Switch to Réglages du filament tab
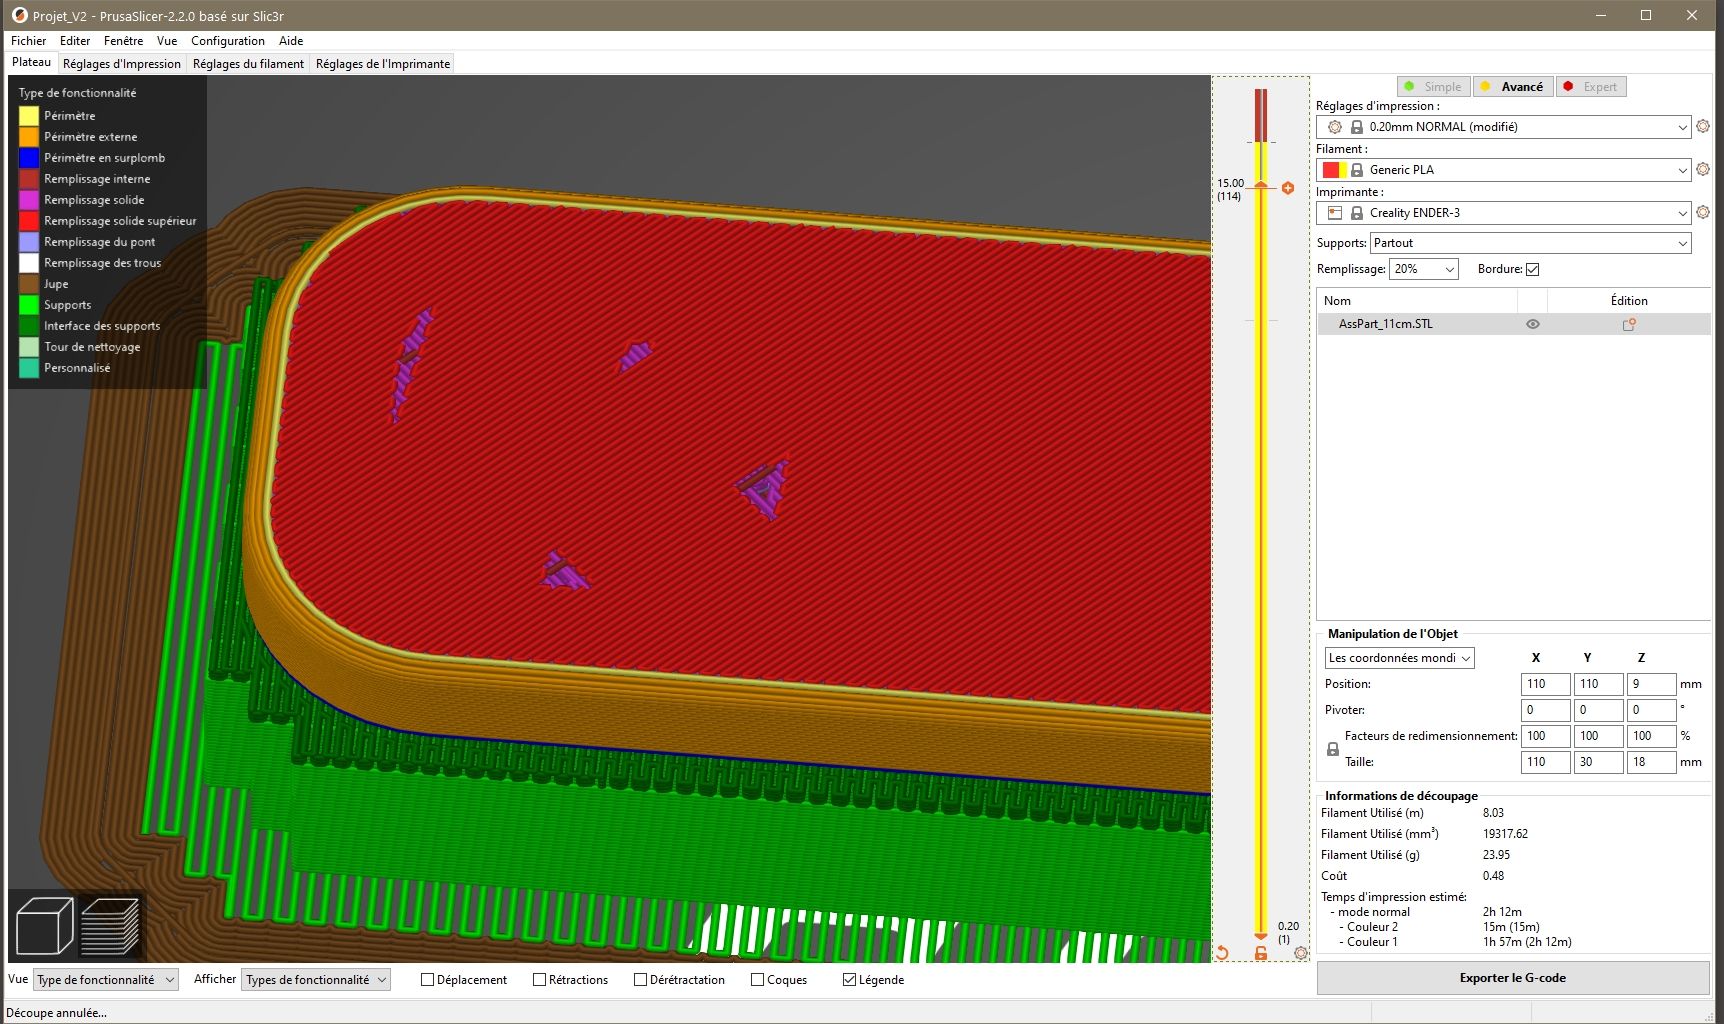 click(x=248, y=64)
